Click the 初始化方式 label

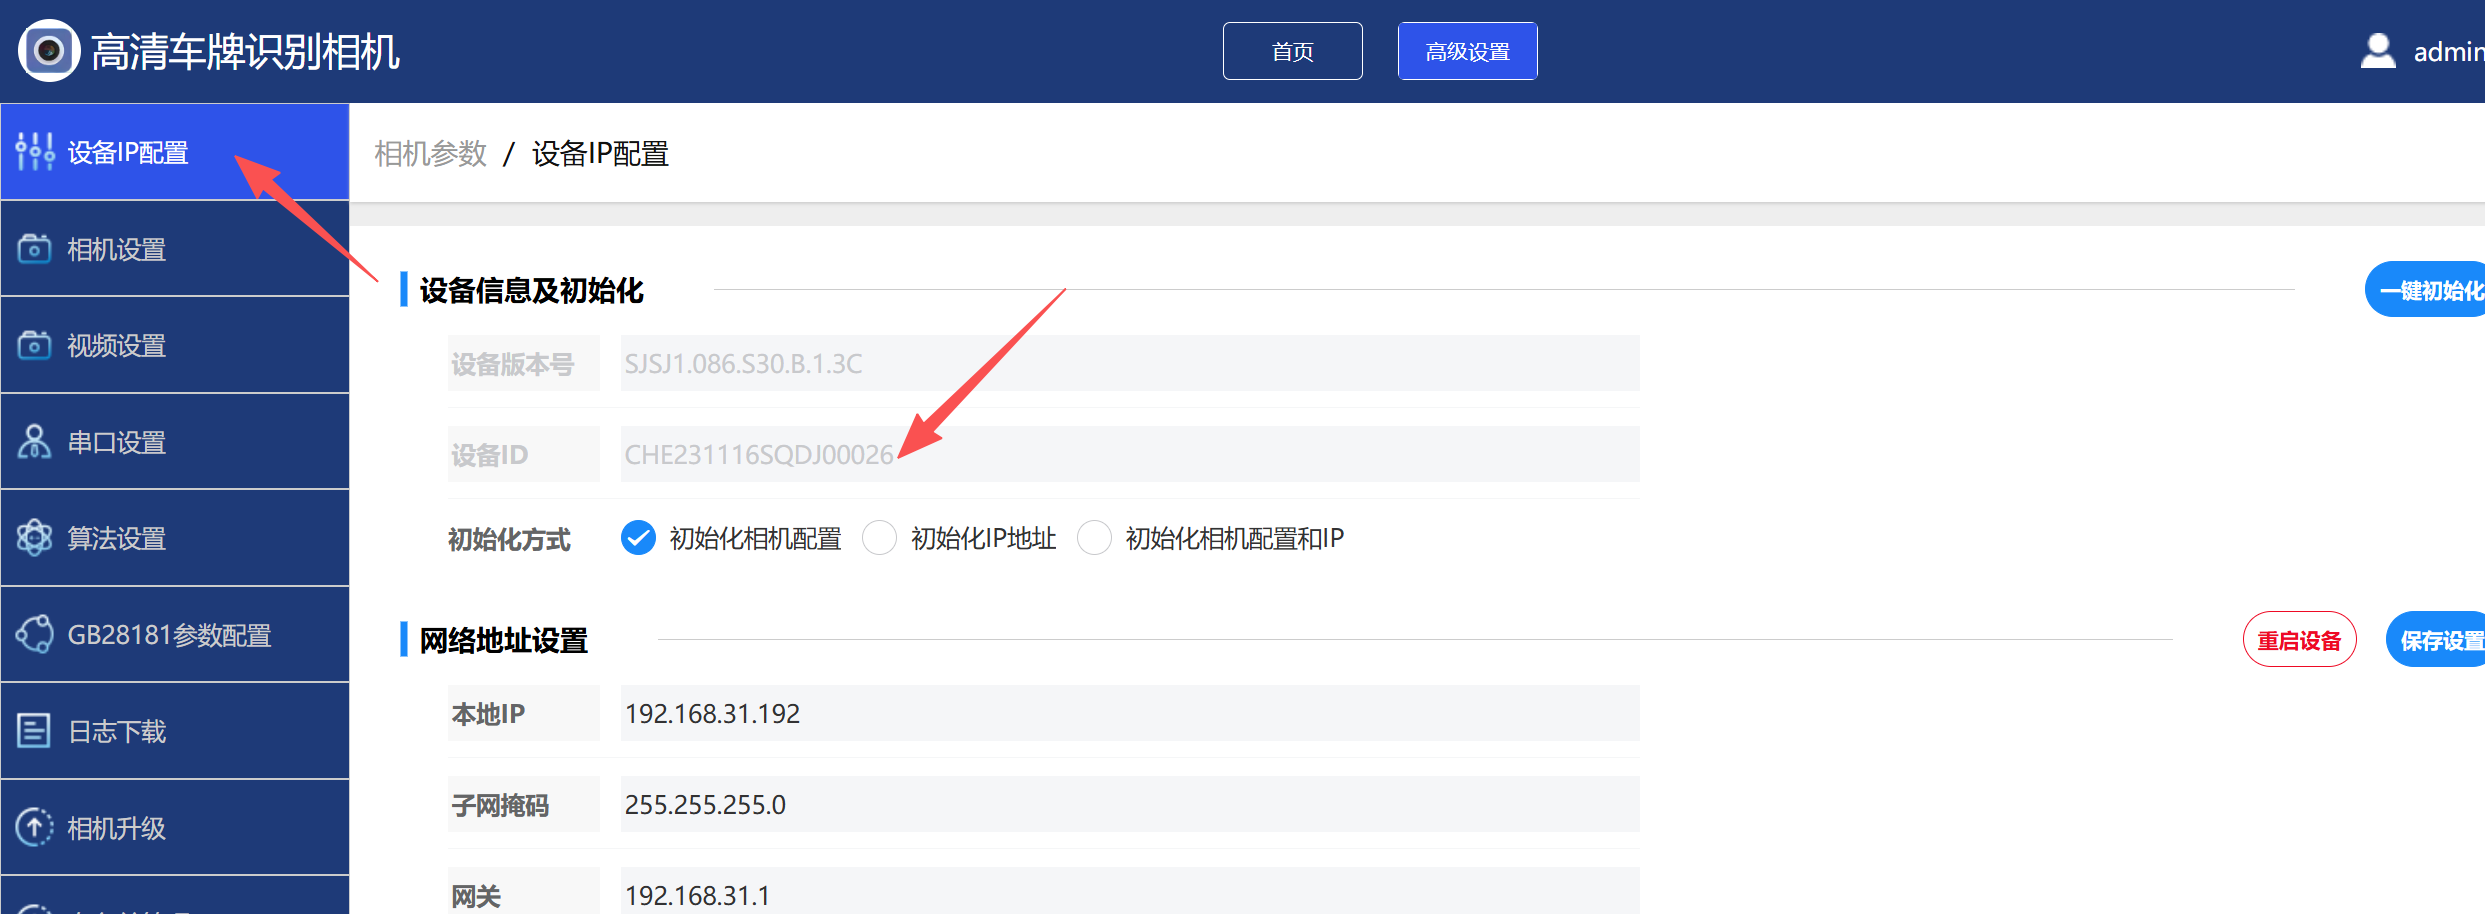[x=509, y=539]
